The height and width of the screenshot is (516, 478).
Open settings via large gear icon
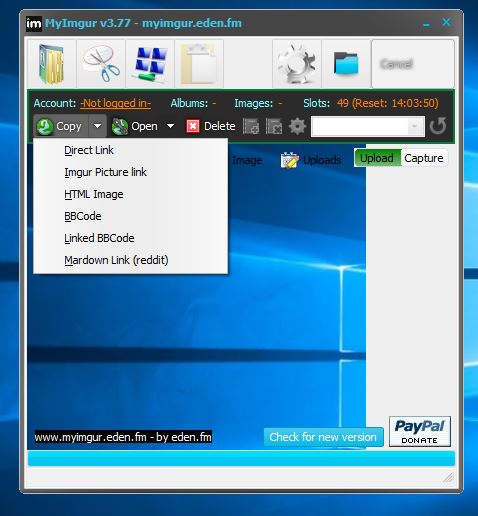click(x=297, y=64)
